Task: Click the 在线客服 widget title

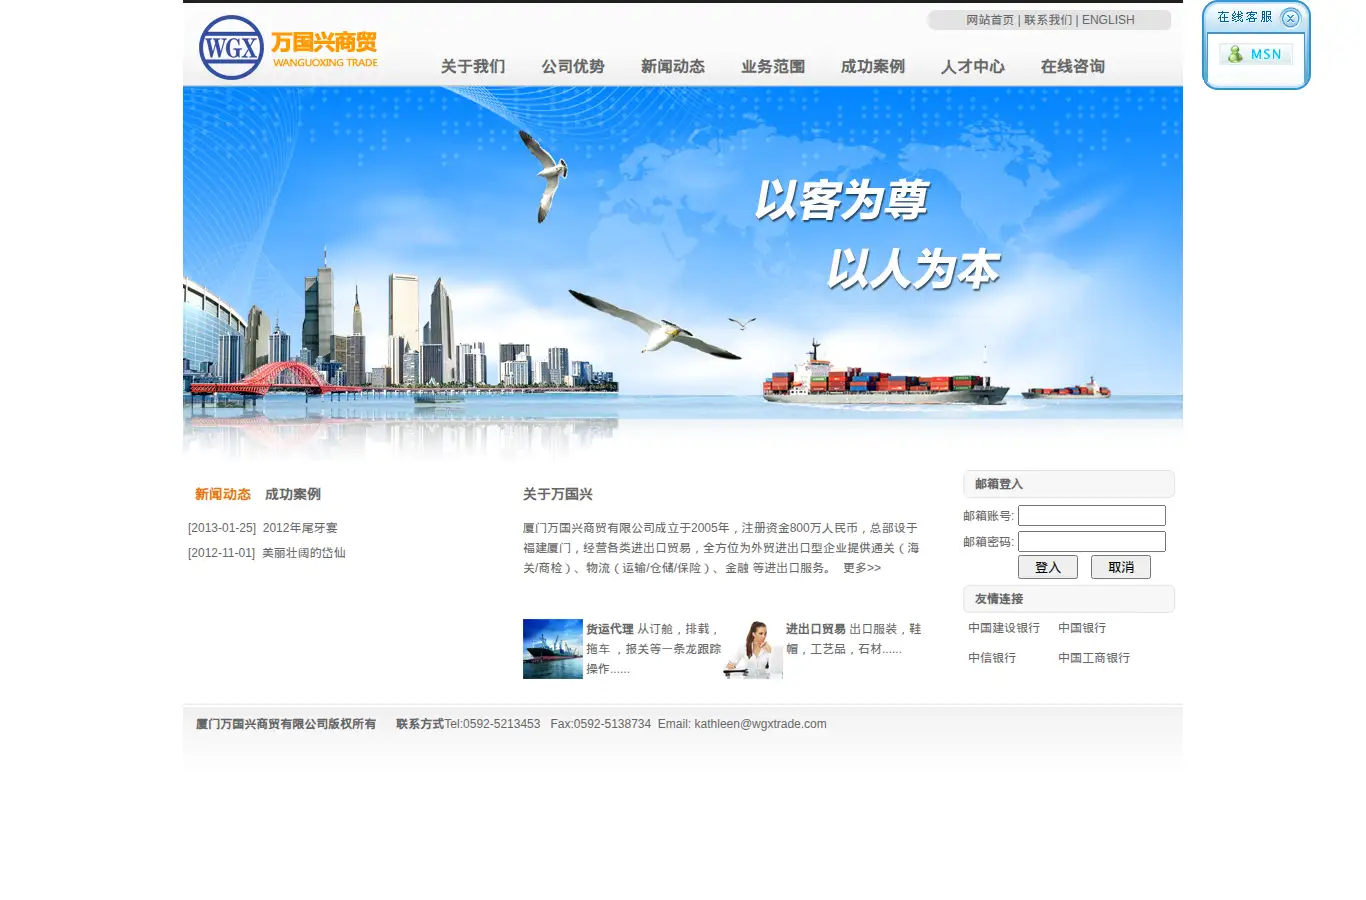Action: (x=1245, y=17)
